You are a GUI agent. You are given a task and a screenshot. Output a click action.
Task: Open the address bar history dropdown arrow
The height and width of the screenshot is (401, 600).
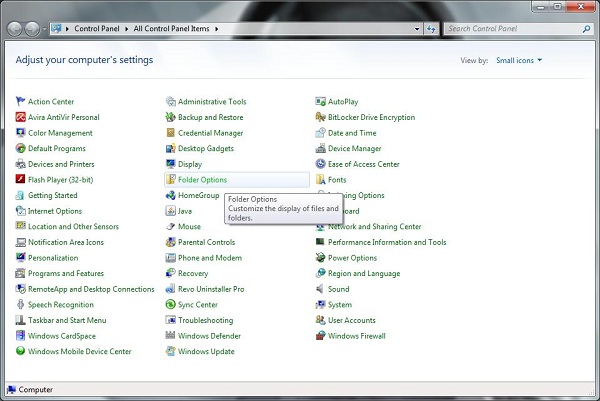[x=419, y=28]
